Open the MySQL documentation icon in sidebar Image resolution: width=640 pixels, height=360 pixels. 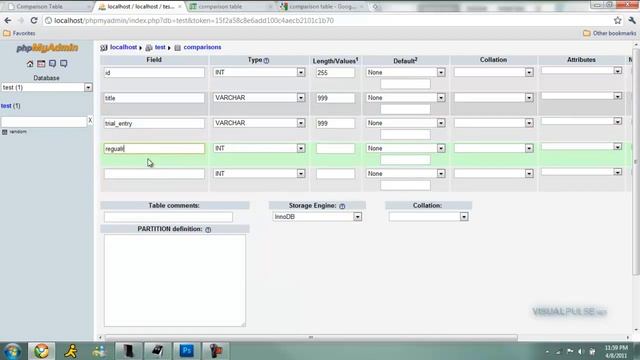tap(64, 64)
